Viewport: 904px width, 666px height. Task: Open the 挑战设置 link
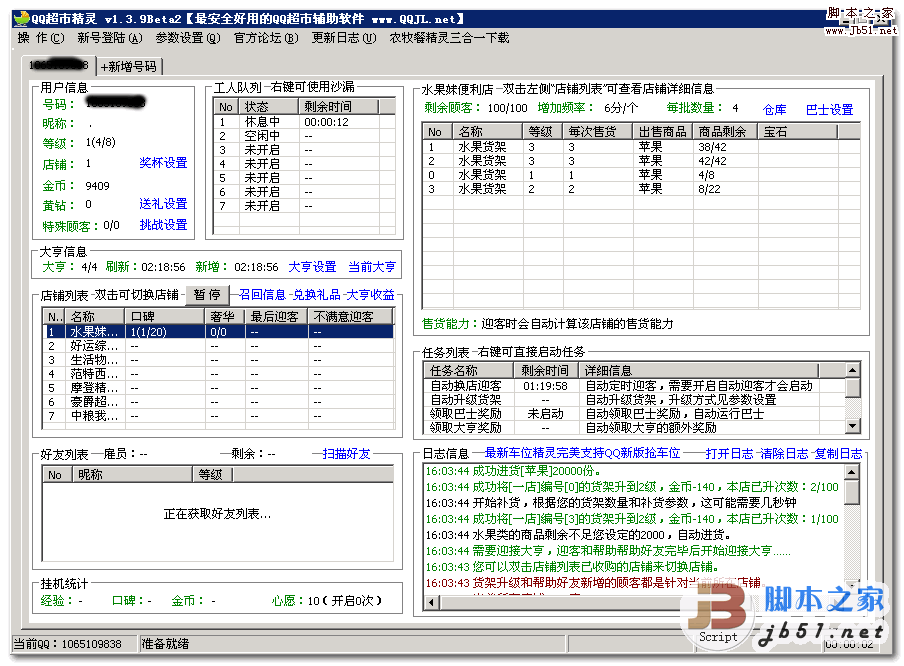coord(163,225)
